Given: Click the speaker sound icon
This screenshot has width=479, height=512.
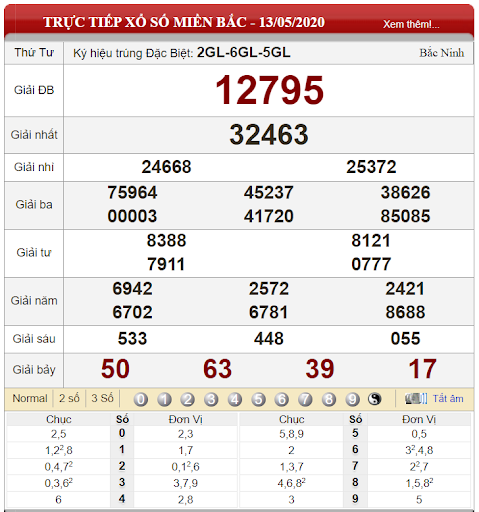Looking at the screenshot, I should (416, 399).
